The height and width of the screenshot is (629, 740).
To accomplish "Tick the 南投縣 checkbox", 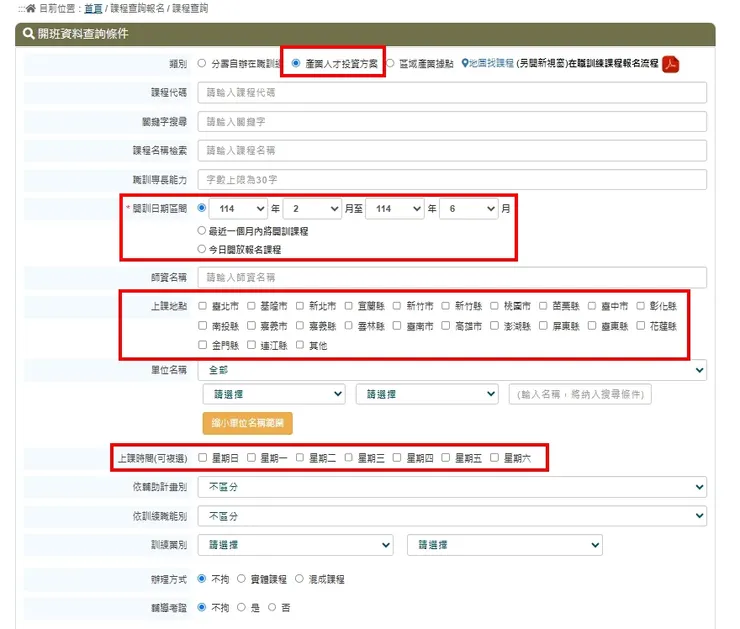I will [x=202, y=326].
